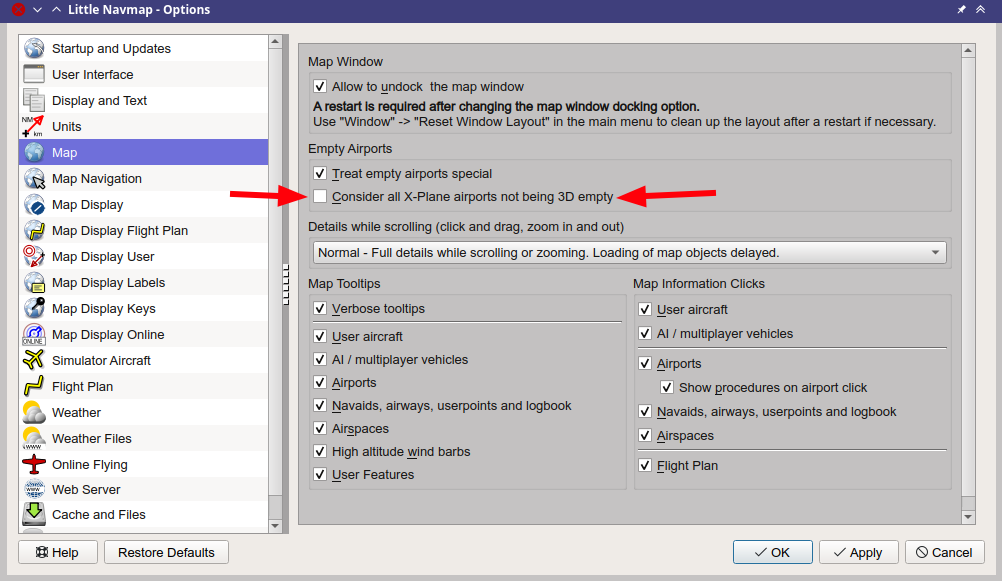Click the Weather Files icon
This screenshot has height=581, width=1002.
pyautogui.click(x=34, y=438)
